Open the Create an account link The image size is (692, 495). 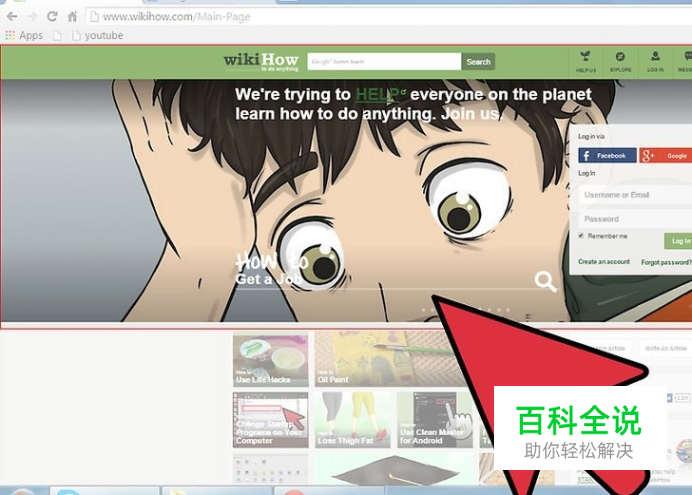(x=604, y=262)
